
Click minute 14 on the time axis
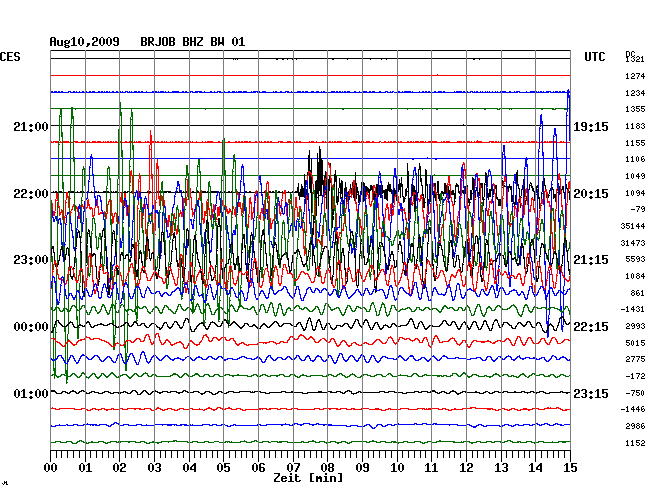pos(536,468)
